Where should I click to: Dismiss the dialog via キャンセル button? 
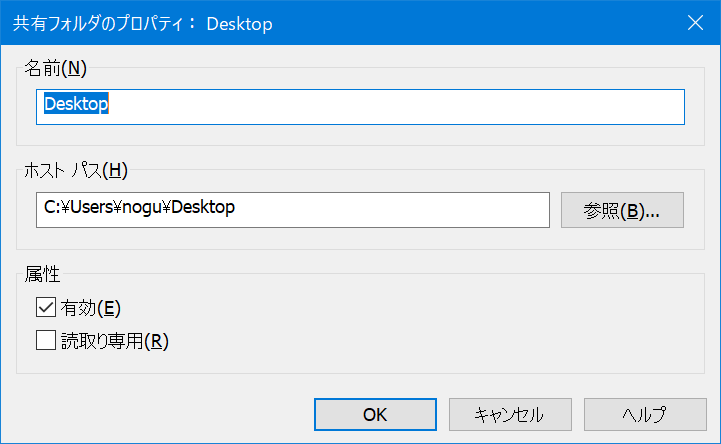(510, 415)
